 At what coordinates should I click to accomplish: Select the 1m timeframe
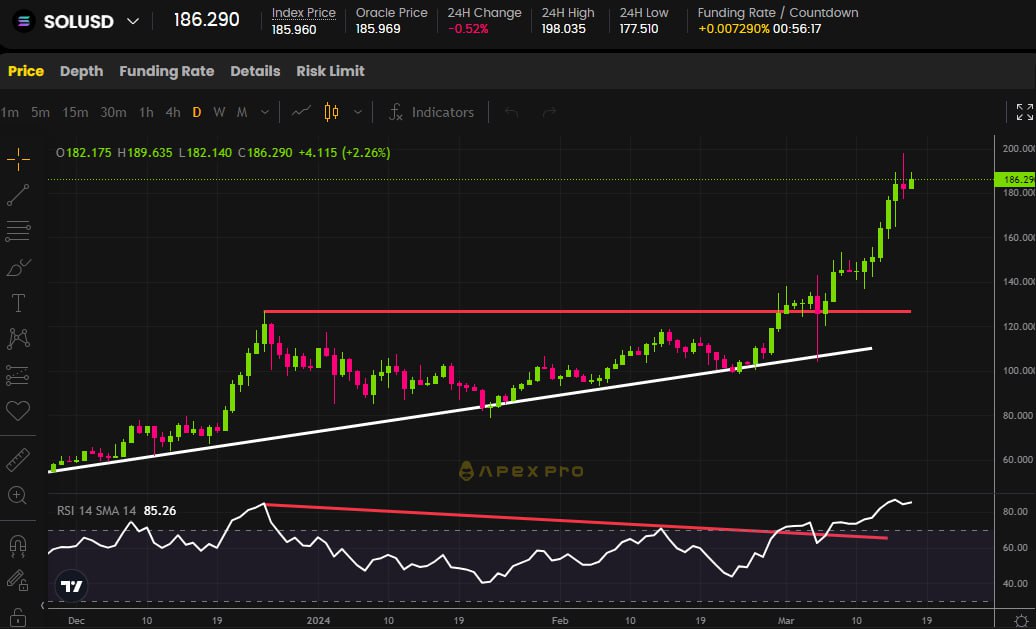[x=10, y=112]
